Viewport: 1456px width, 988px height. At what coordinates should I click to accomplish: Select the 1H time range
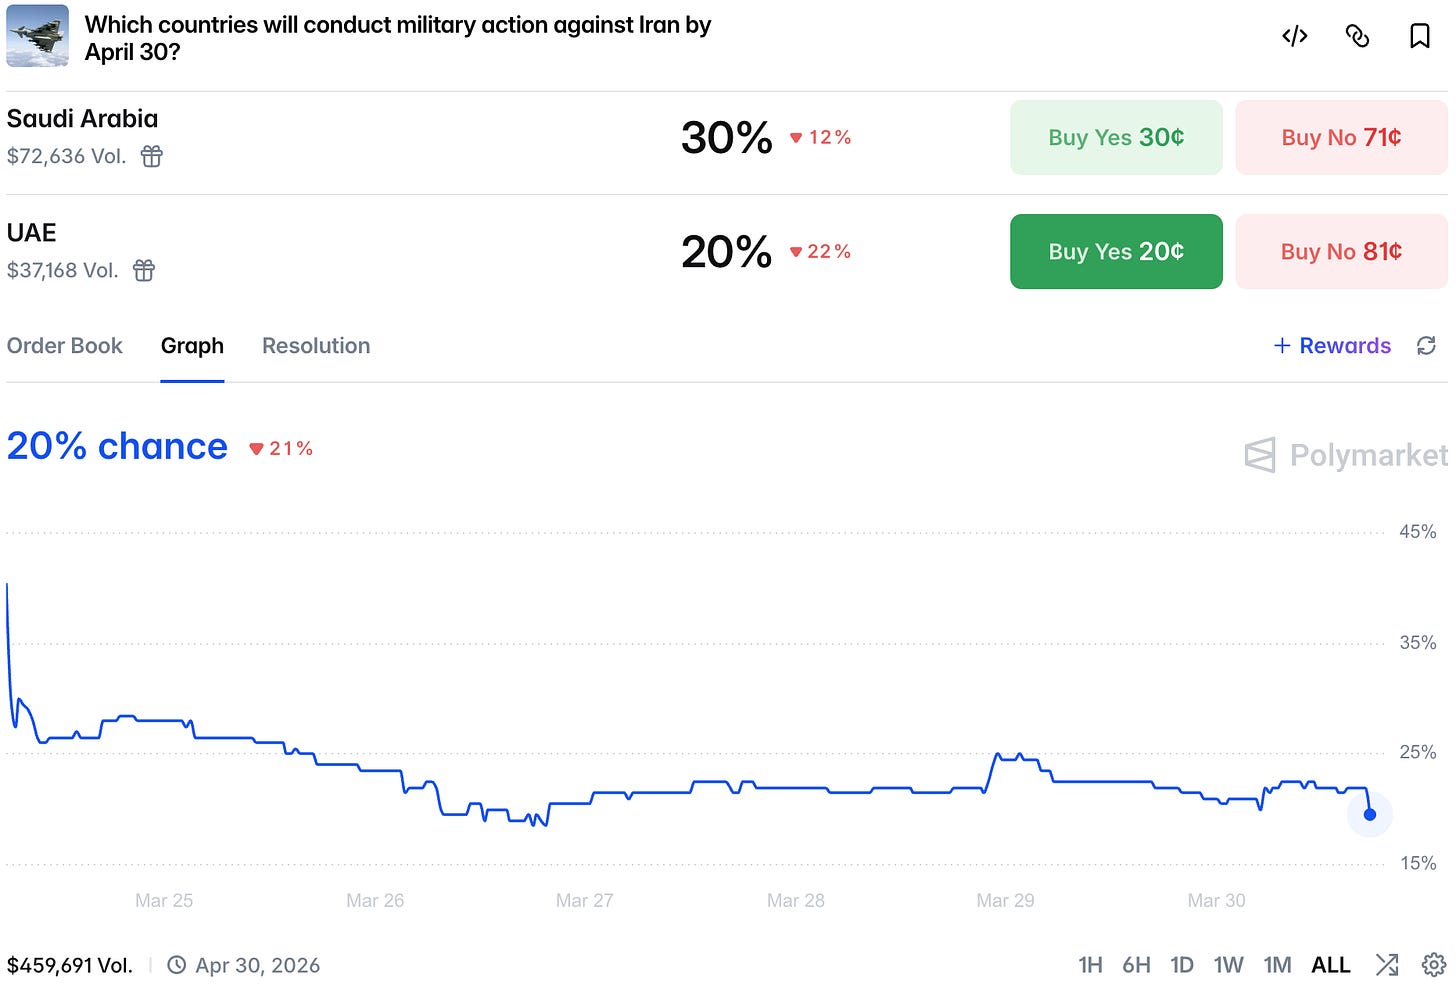click(1090, 965)
